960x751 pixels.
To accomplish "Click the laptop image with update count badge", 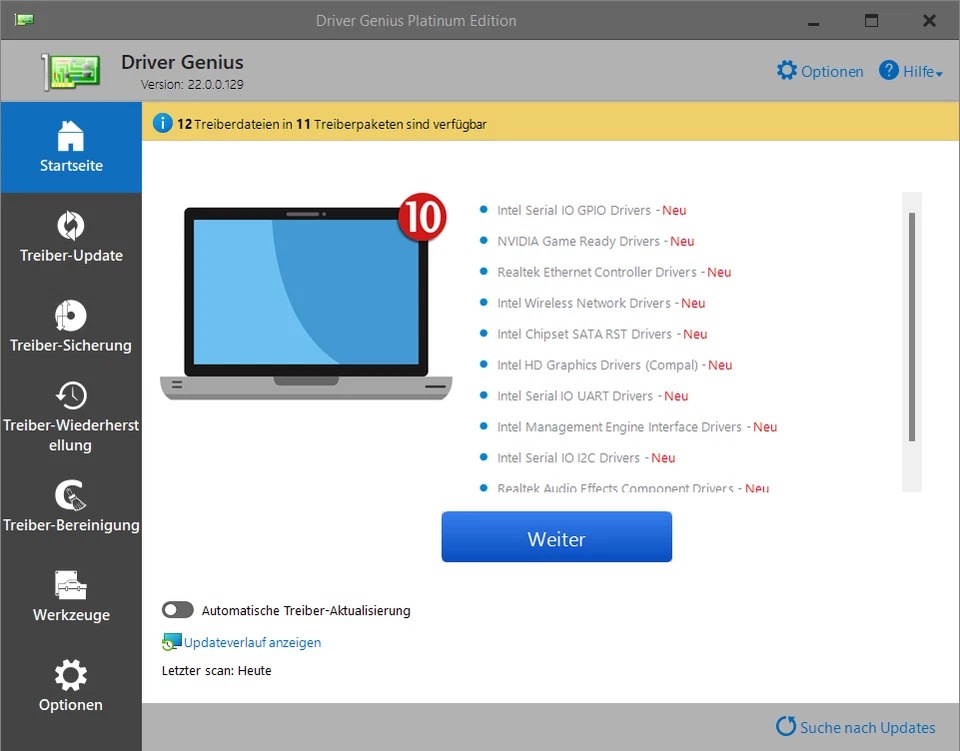I will [x=305, y=300].
